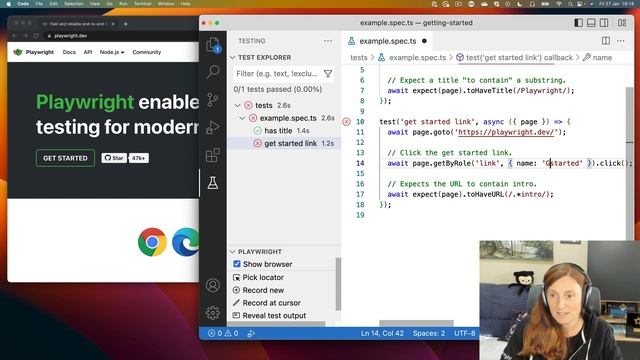The height and width of the screenshot is (360, 640).
Task: Click the filter funnel icon in Test Explorer
Action: pos(328,73)
